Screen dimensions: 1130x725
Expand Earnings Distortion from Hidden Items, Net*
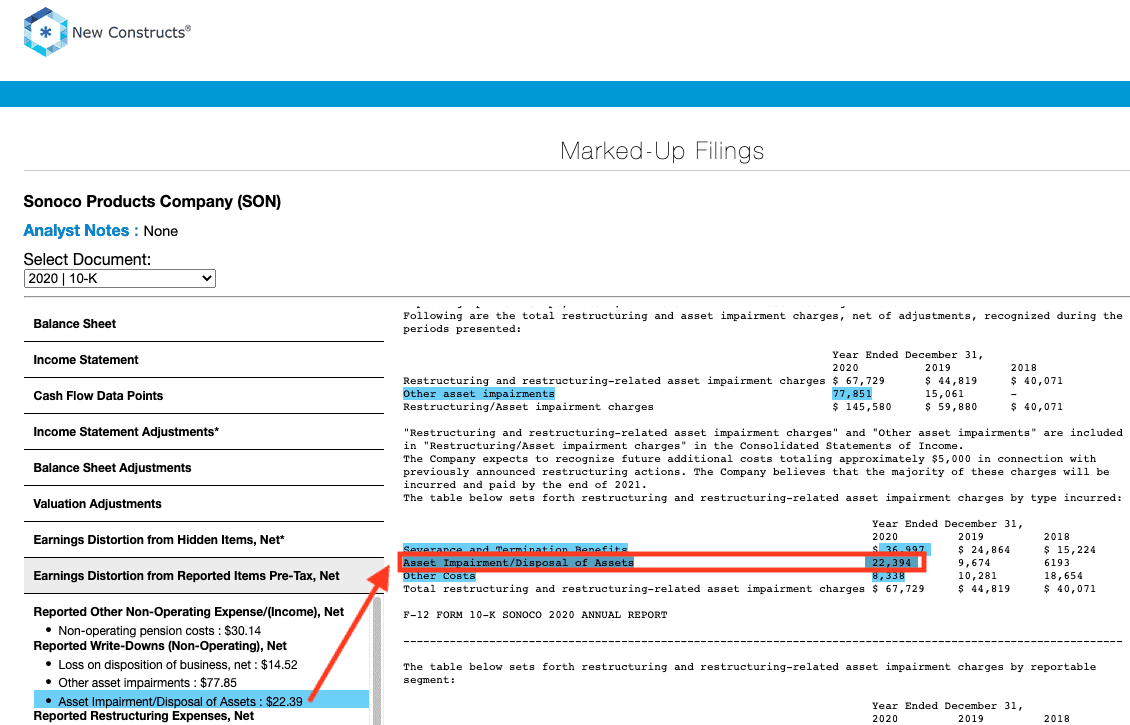pos(204,541)
